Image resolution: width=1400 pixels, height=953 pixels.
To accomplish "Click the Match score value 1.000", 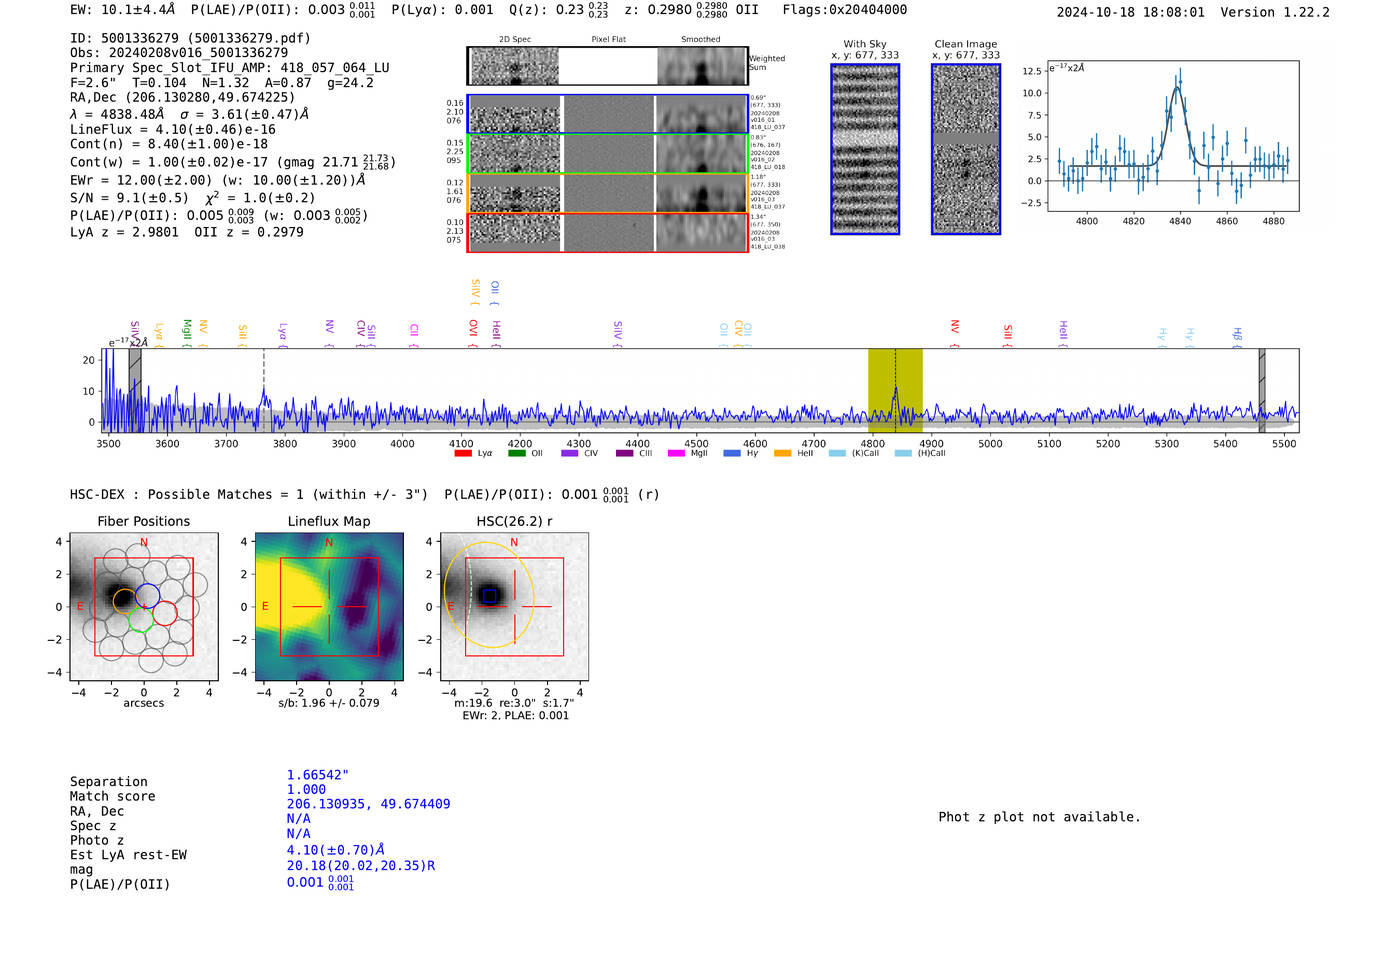I will point(306,789).
